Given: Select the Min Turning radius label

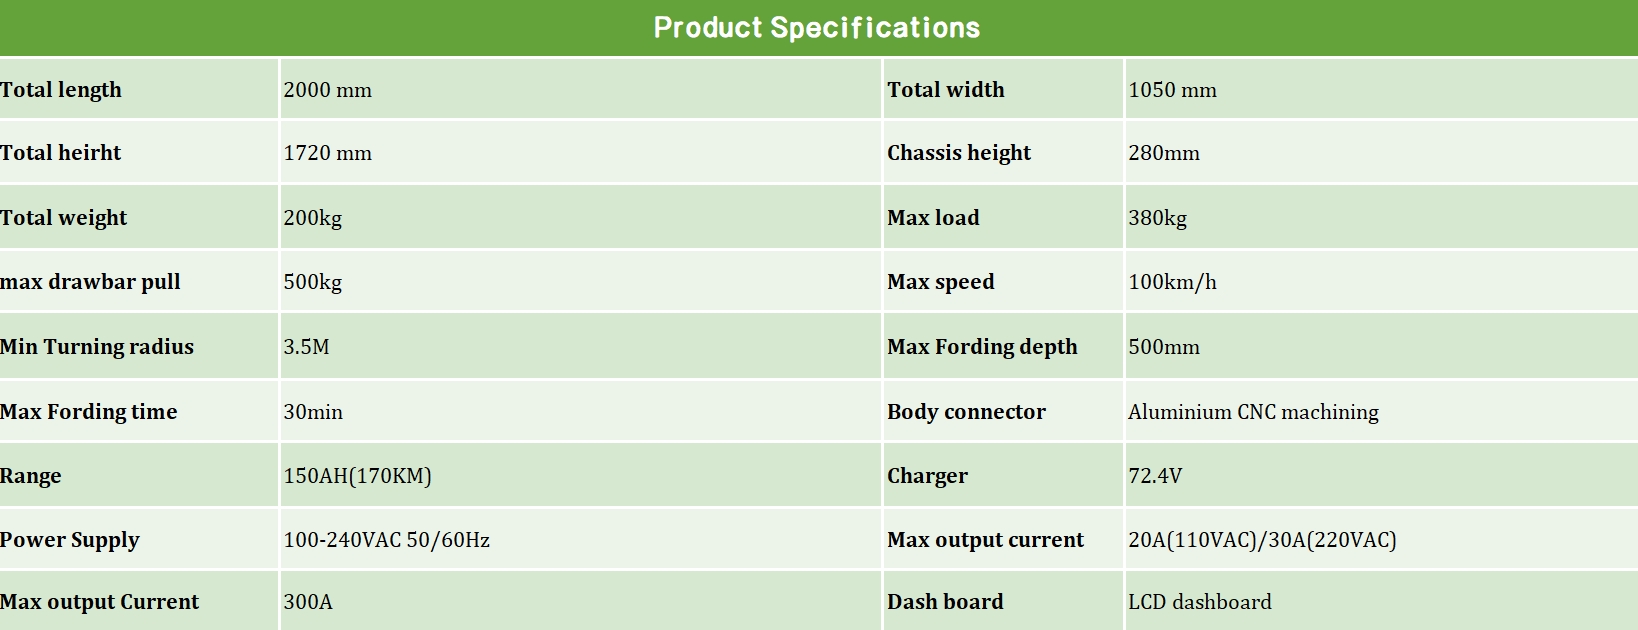Looking at the screenshot, I should pyautogui.click(x=97, y=347).
